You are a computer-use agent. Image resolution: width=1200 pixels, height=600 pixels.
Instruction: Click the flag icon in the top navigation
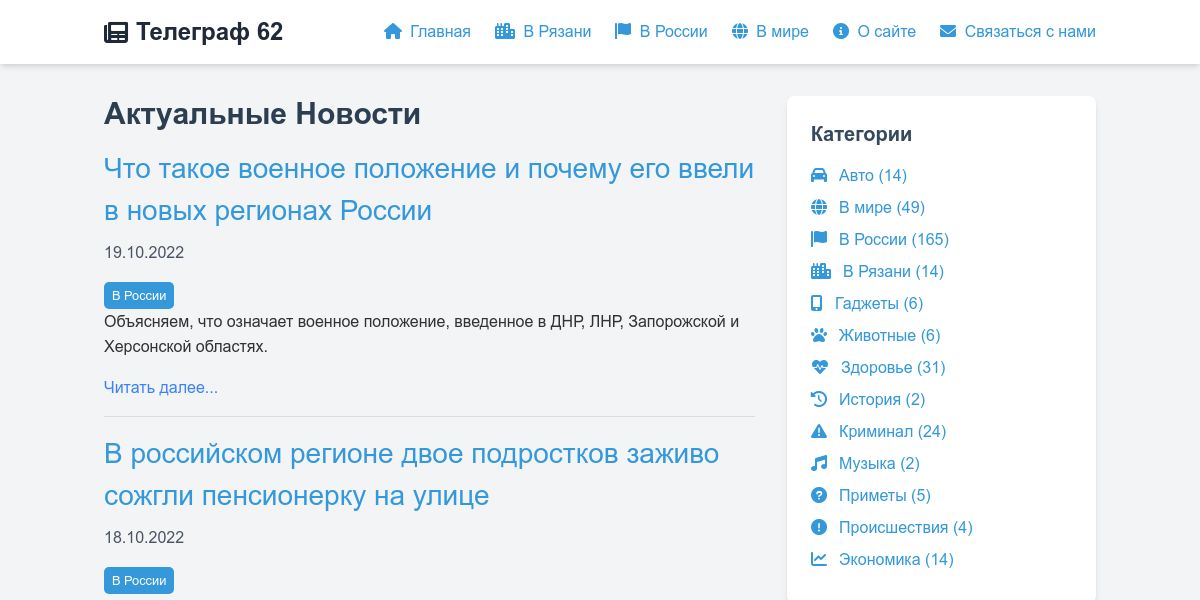(x=623, y=31)
